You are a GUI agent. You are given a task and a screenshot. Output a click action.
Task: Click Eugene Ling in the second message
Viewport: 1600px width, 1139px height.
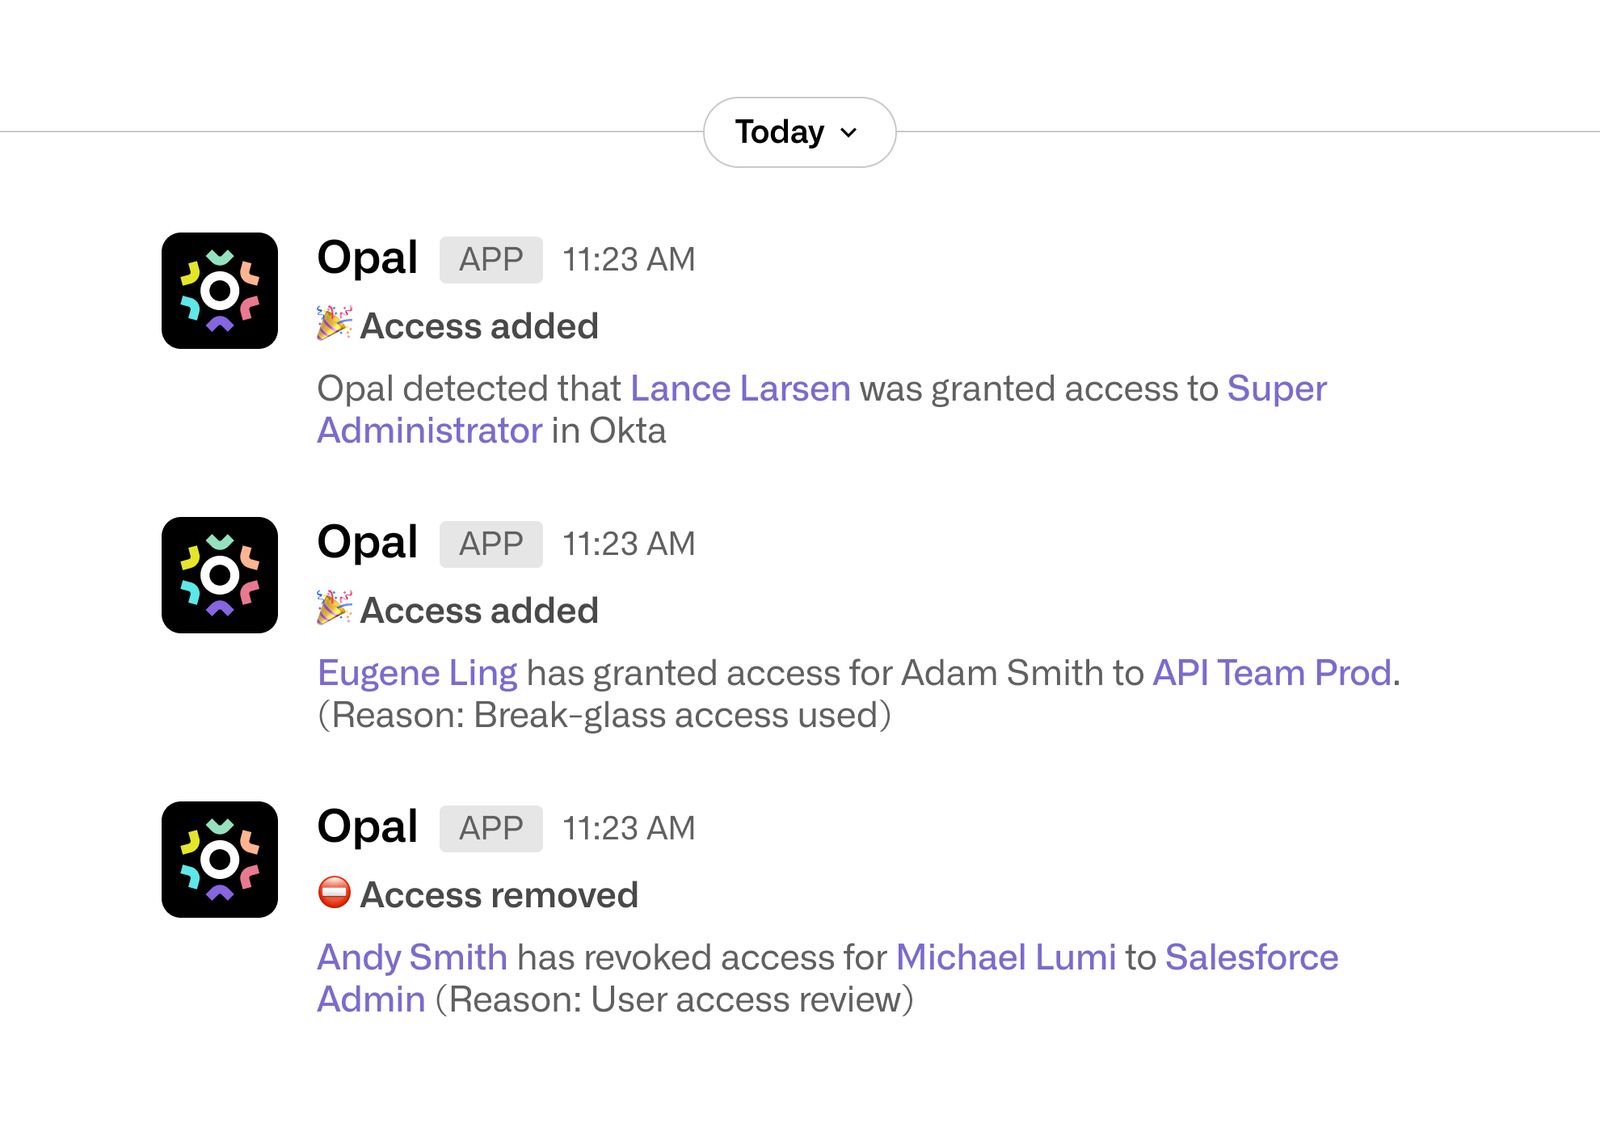pyautogui.click(x=417, y=672)
